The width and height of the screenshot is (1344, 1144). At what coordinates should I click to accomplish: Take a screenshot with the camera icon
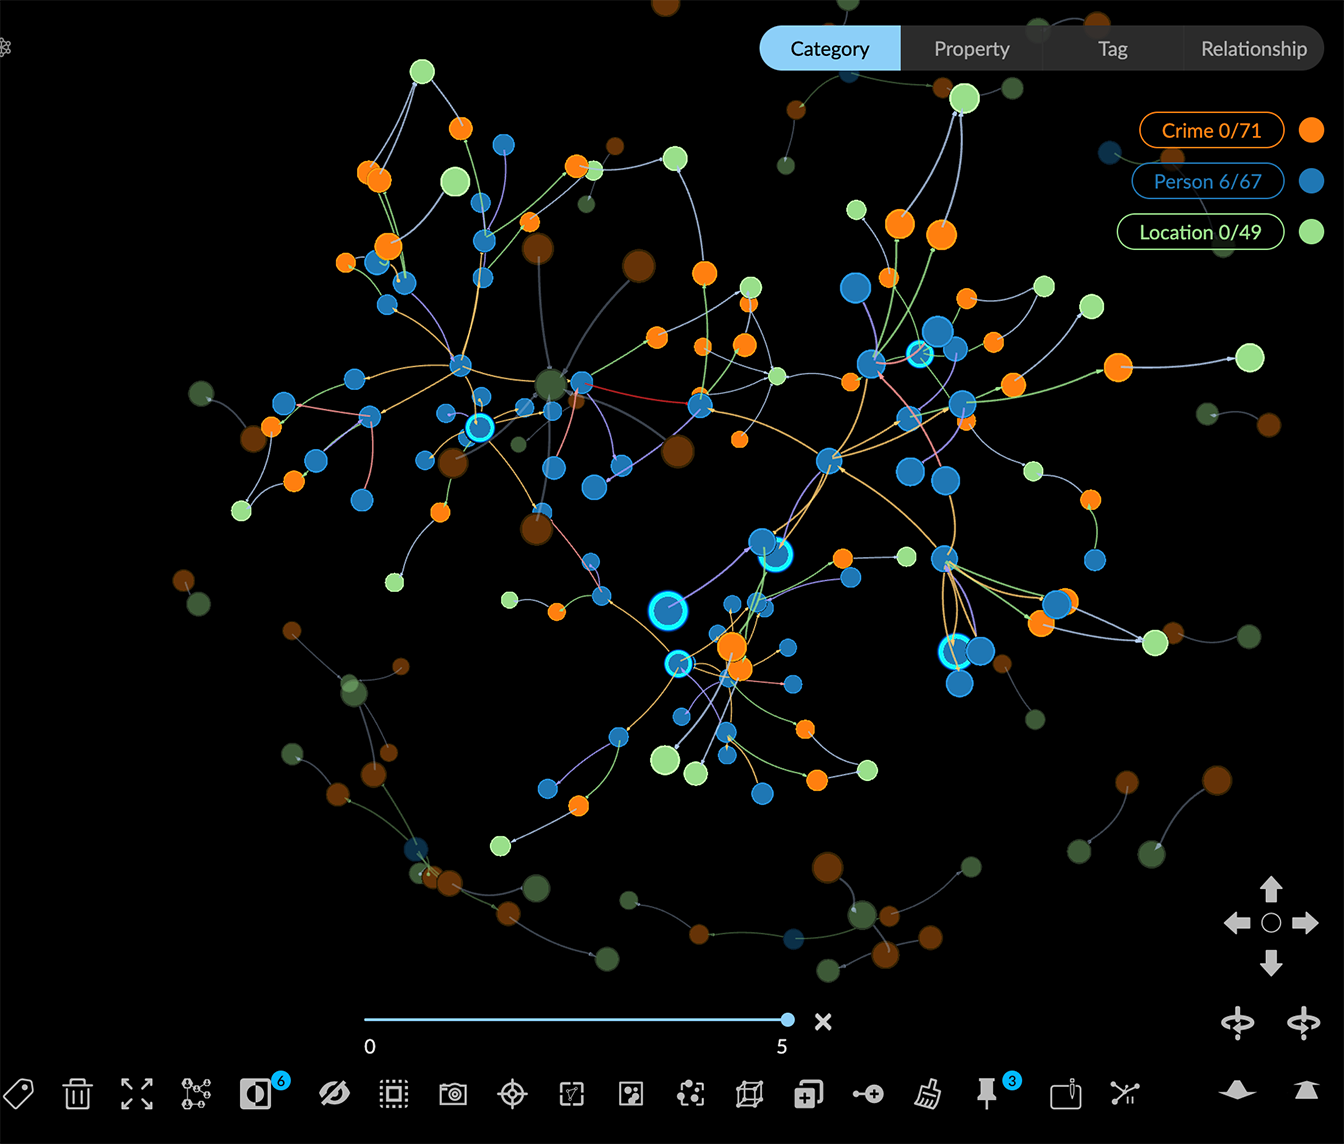(453, 1094)
